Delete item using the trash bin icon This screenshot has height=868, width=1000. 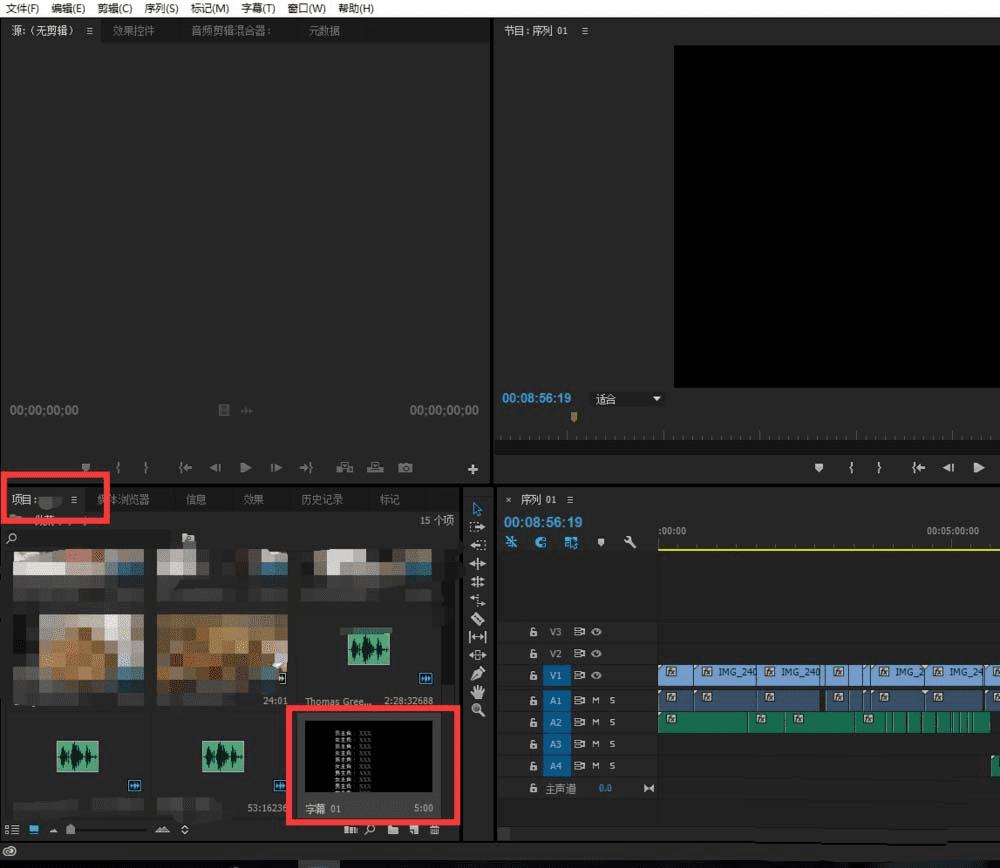434,830
